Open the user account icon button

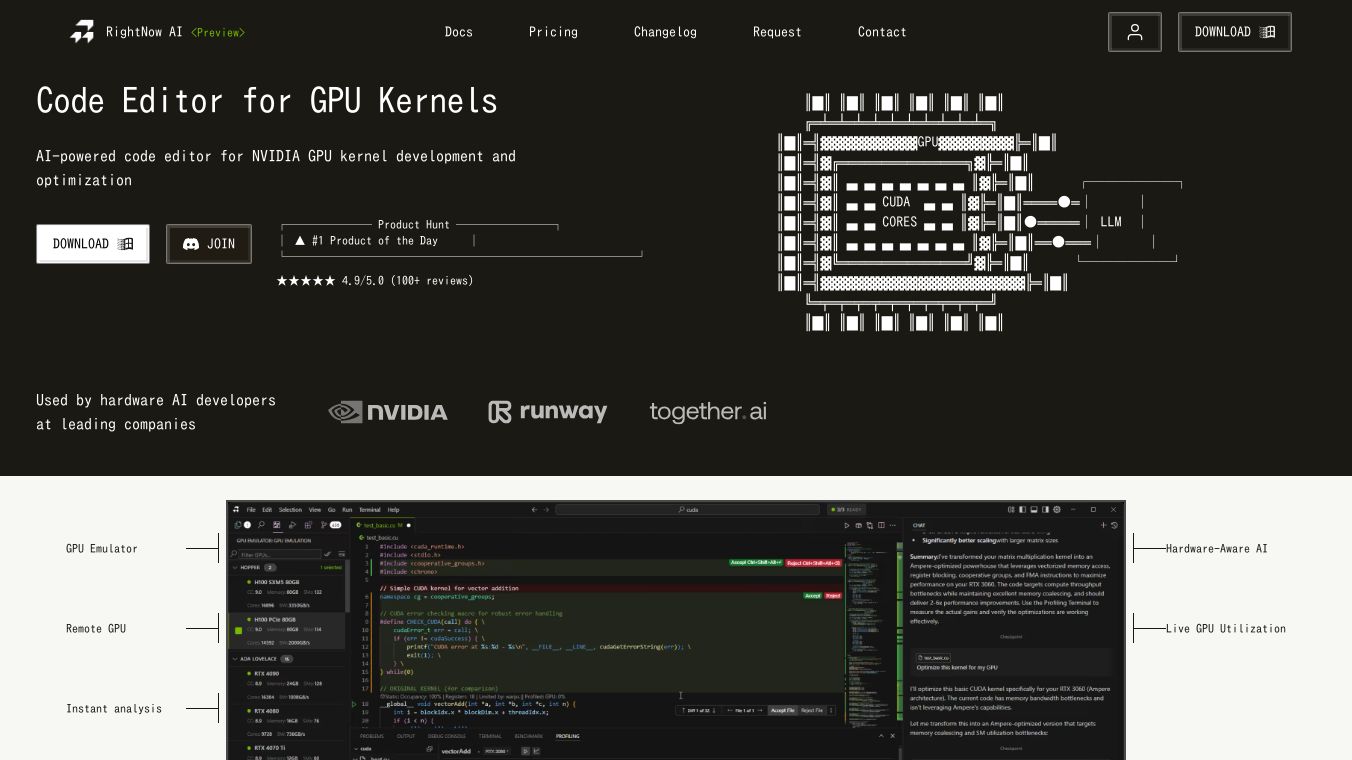click(x=1135, y=32)
